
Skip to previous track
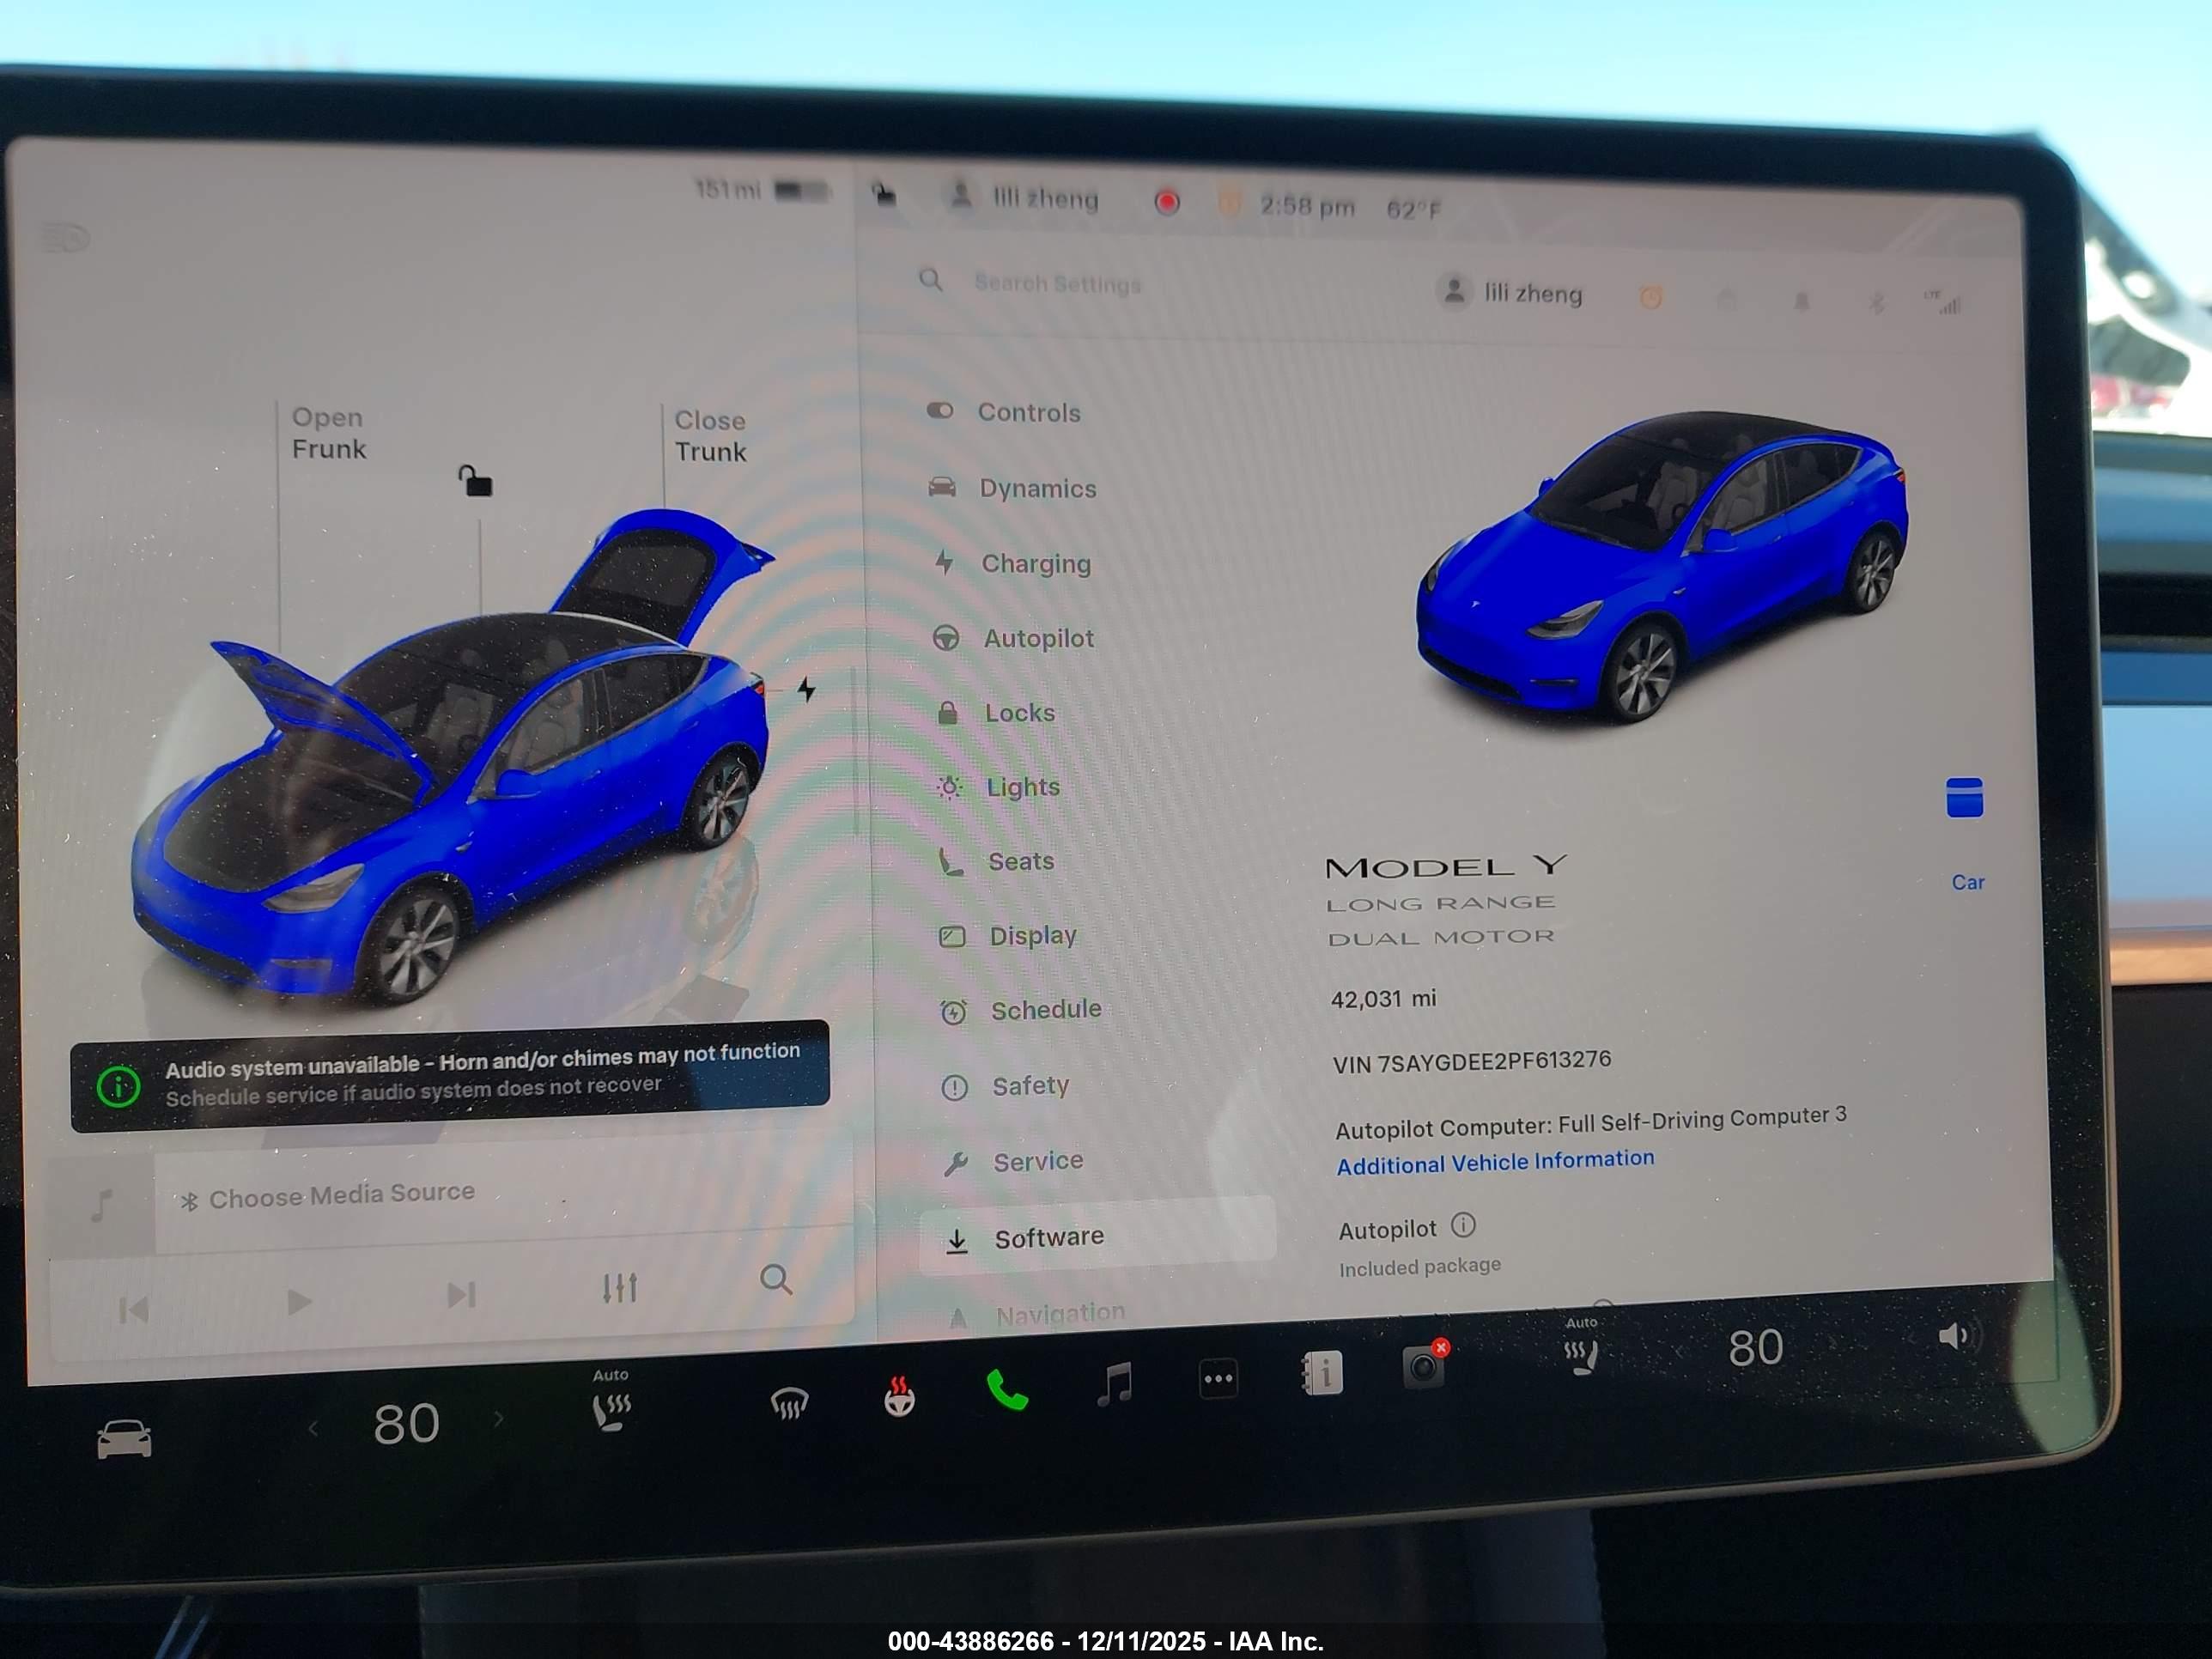click(x=133, y=1309)
